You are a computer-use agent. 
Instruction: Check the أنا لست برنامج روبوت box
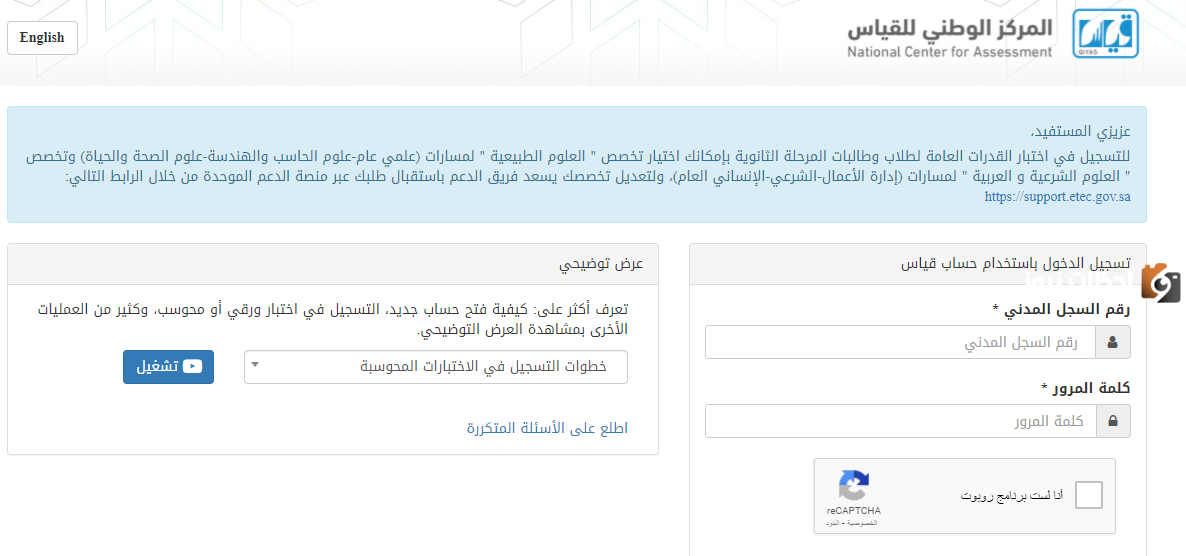pyautogui.click(x=1088, y=495)
